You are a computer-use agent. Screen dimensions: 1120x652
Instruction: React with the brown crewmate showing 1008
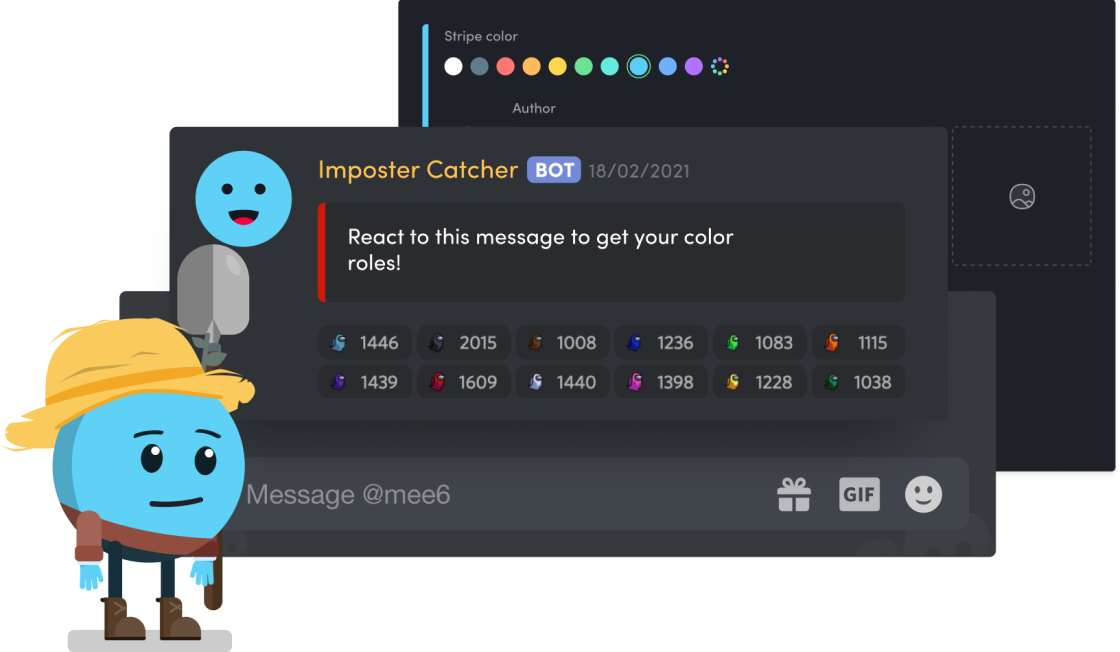(x=562, y=343)
